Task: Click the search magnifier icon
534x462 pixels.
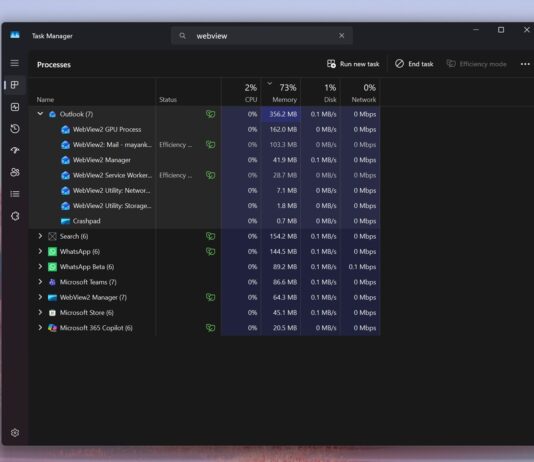Action: (183, 36)
